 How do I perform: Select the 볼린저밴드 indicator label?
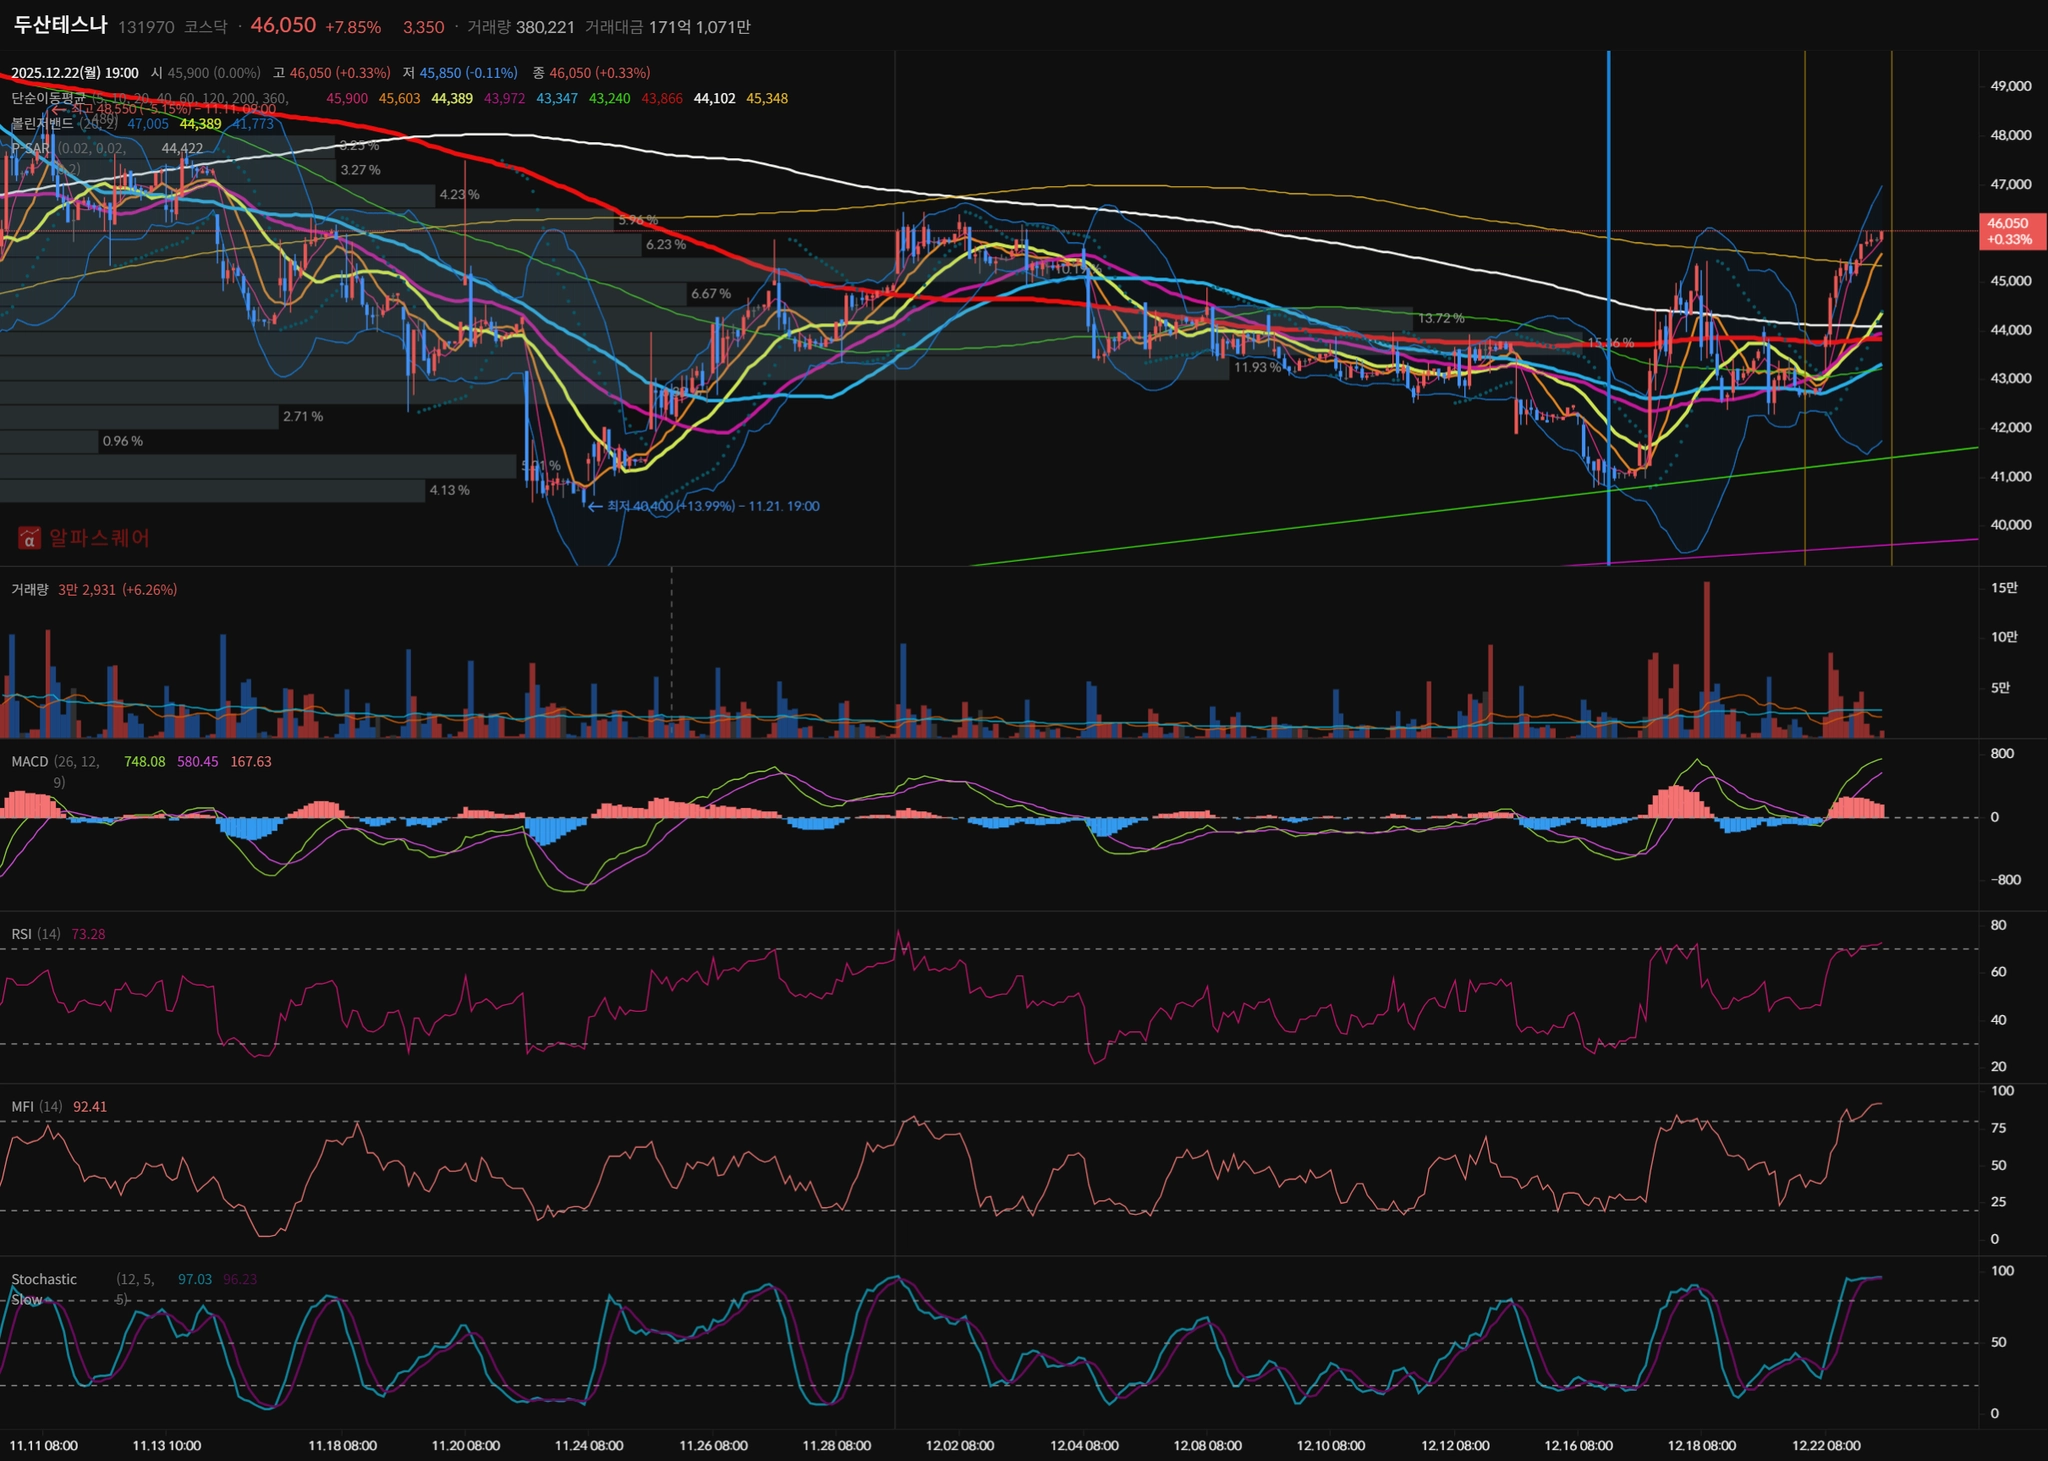point(42,123)
